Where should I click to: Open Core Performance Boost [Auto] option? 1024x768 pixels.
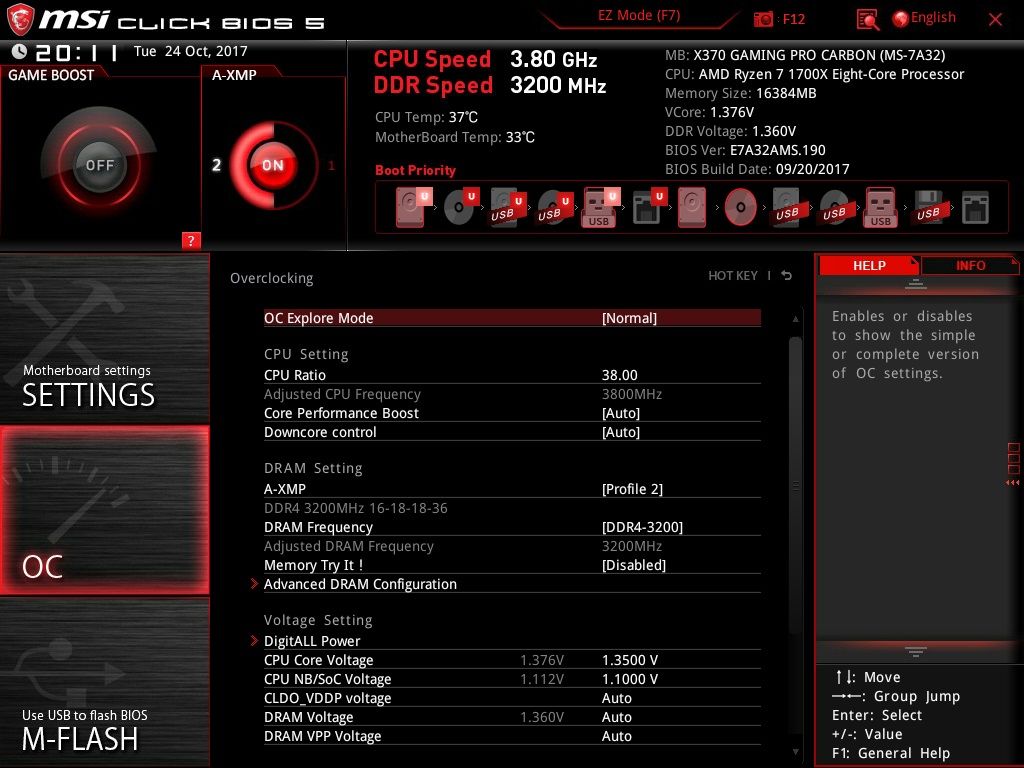tap(512, 413)
